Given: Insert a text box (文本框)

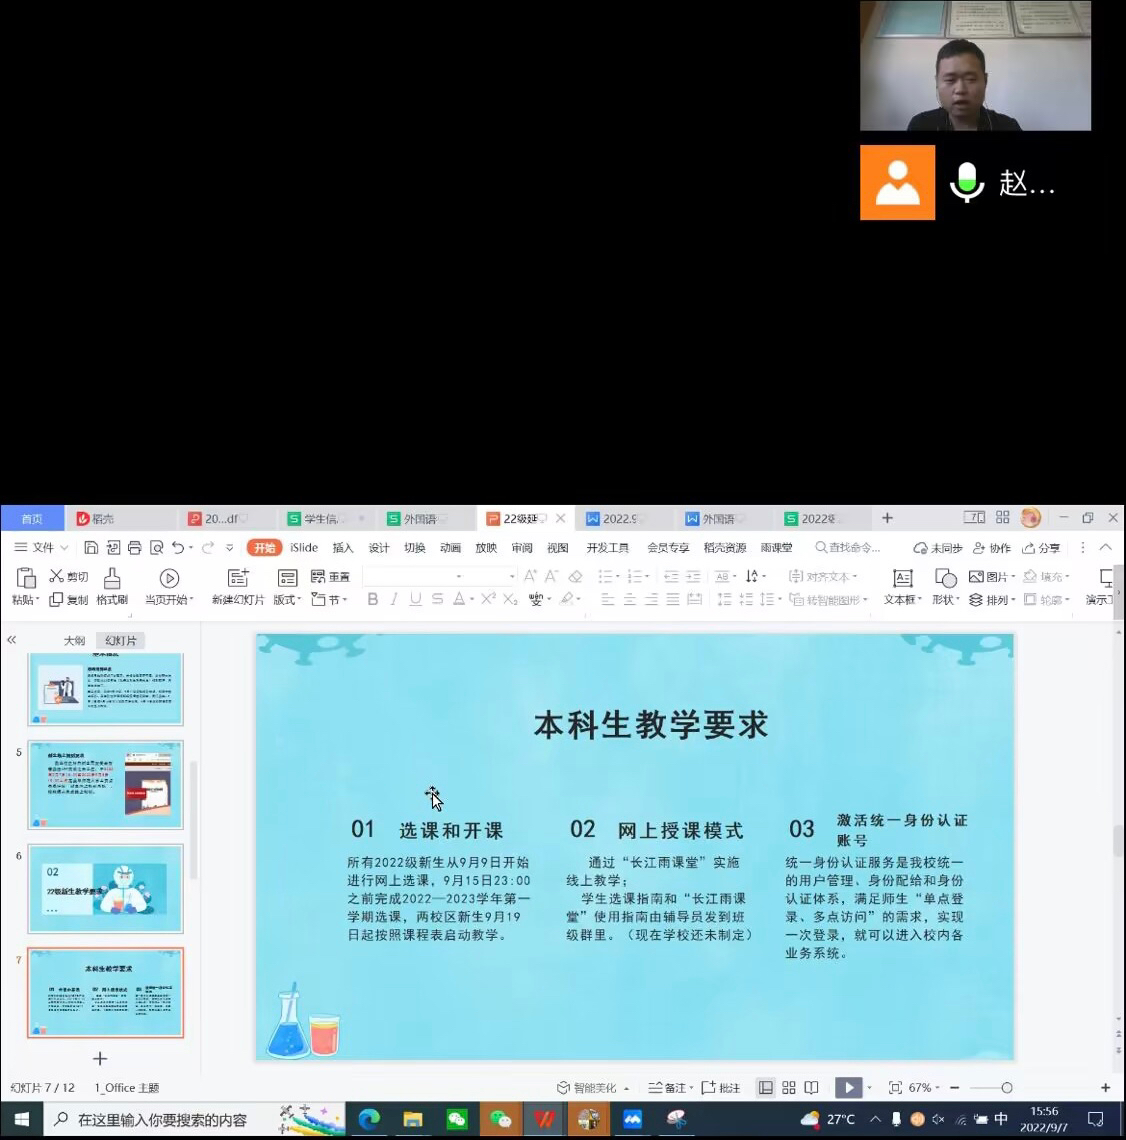Looking at the screenshot, I should (x=902, y=579).
